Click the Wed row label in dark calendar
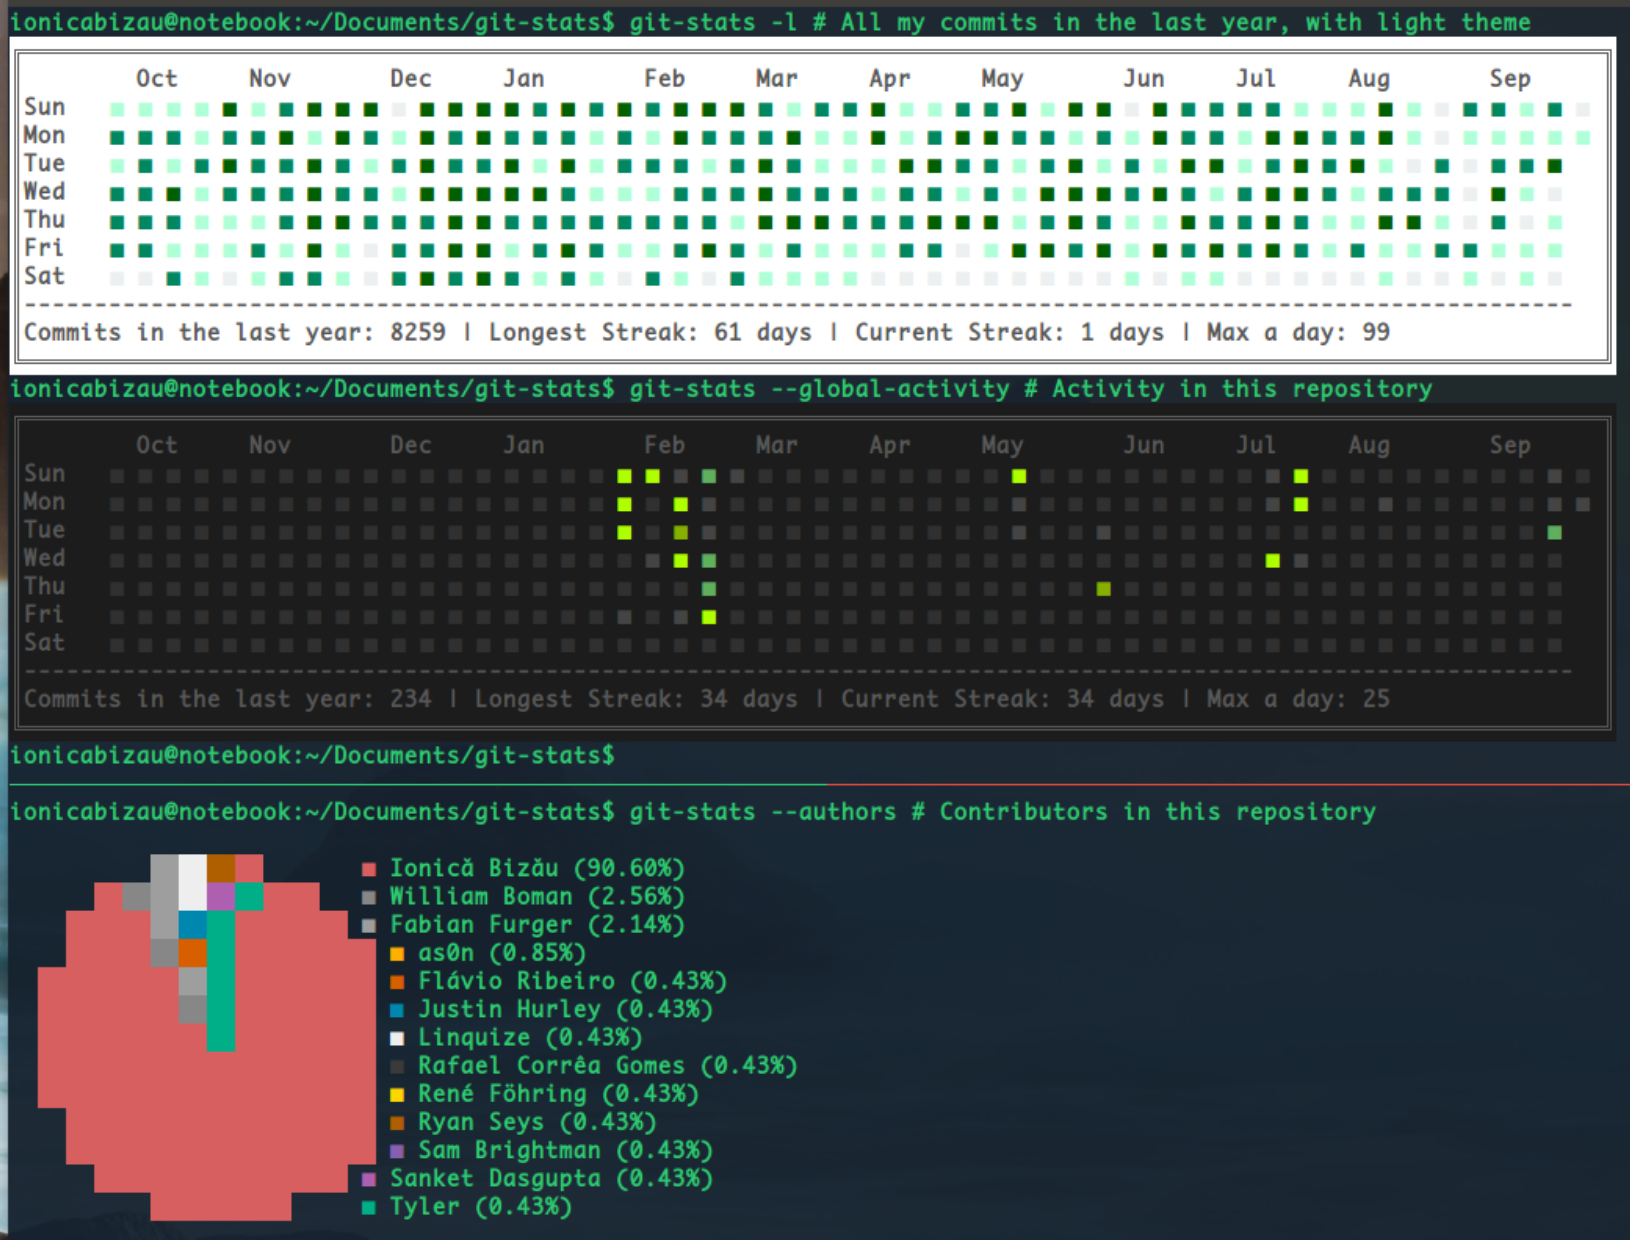 tap(44, 558)
